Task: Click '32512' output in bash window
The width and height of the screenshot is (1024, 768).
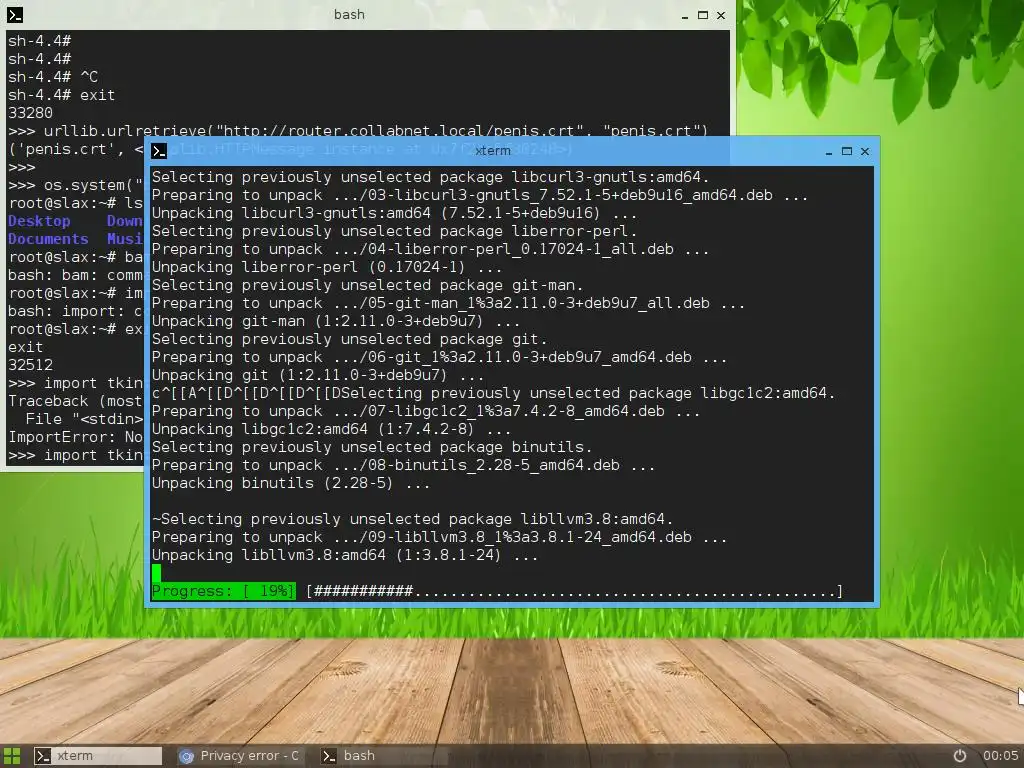Action: click(x=30, y=365)
